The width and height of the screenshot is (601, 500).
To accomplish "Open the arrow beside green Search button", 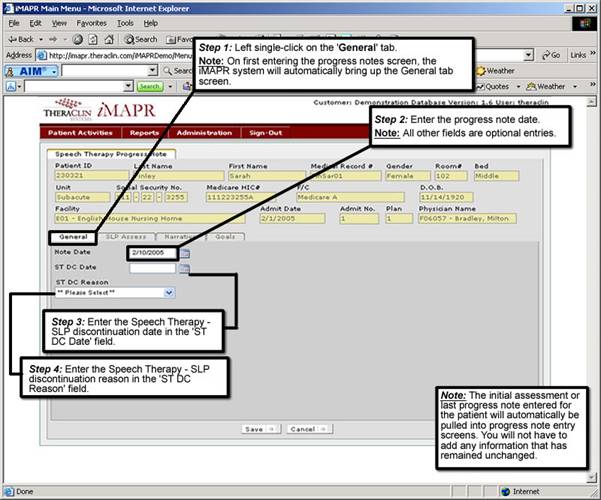I will (170, 87).
